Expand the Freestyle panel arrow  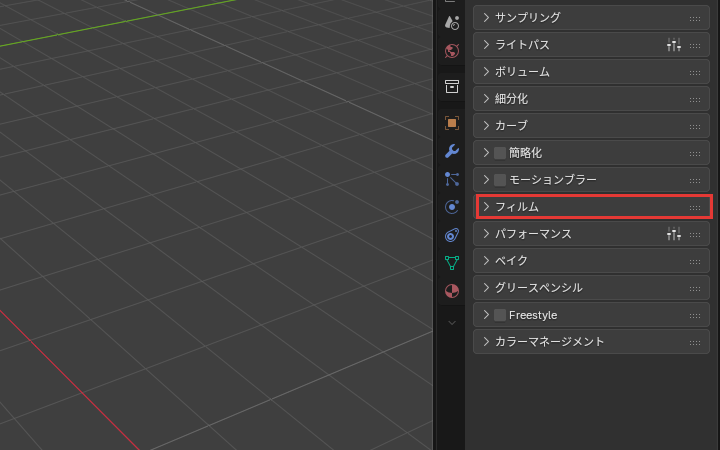pyautogui.click(x=486, y=315)
